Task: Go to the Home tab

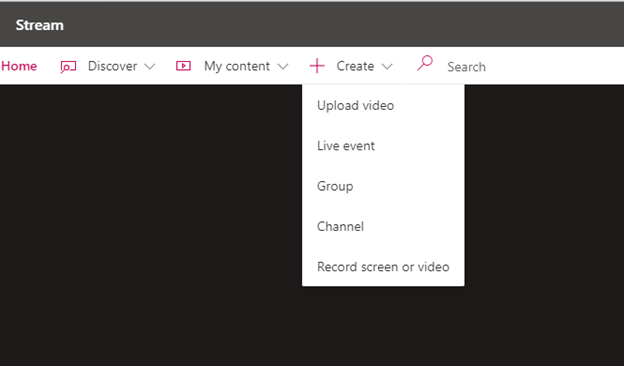Action: point(19,66)
